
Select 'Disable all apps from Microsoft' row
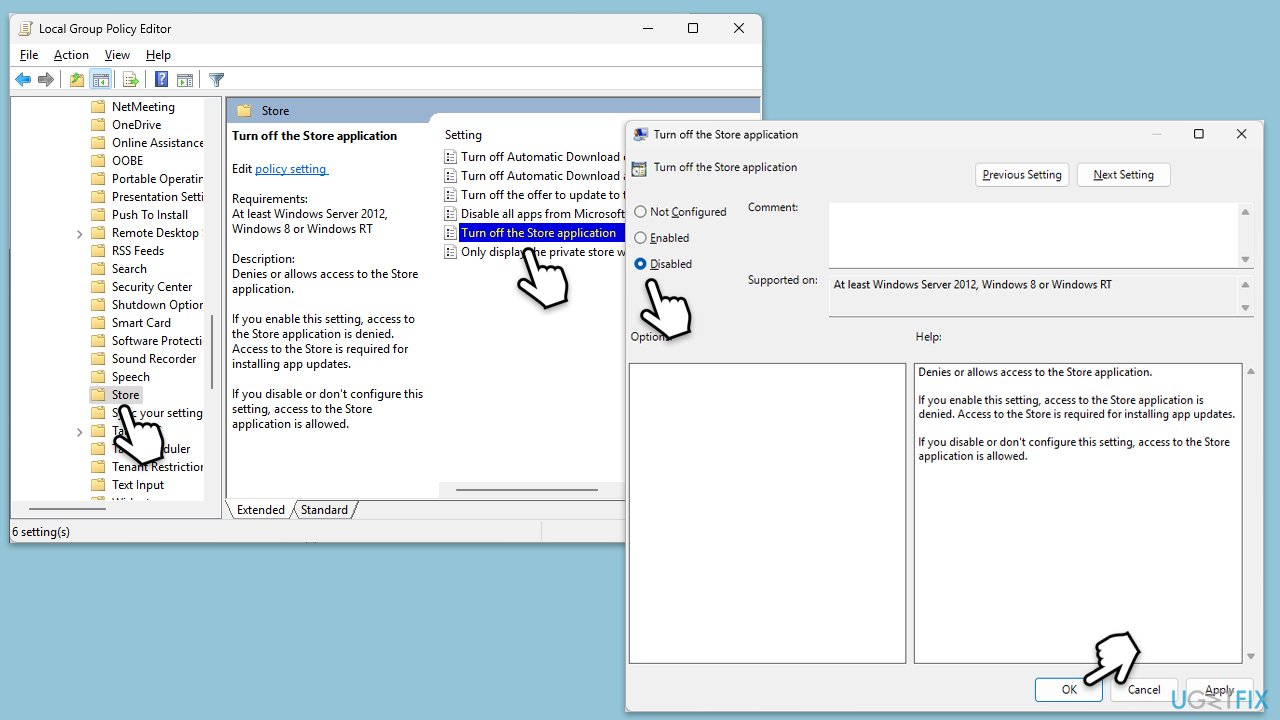pyautogui.click(x=535, y=214)
